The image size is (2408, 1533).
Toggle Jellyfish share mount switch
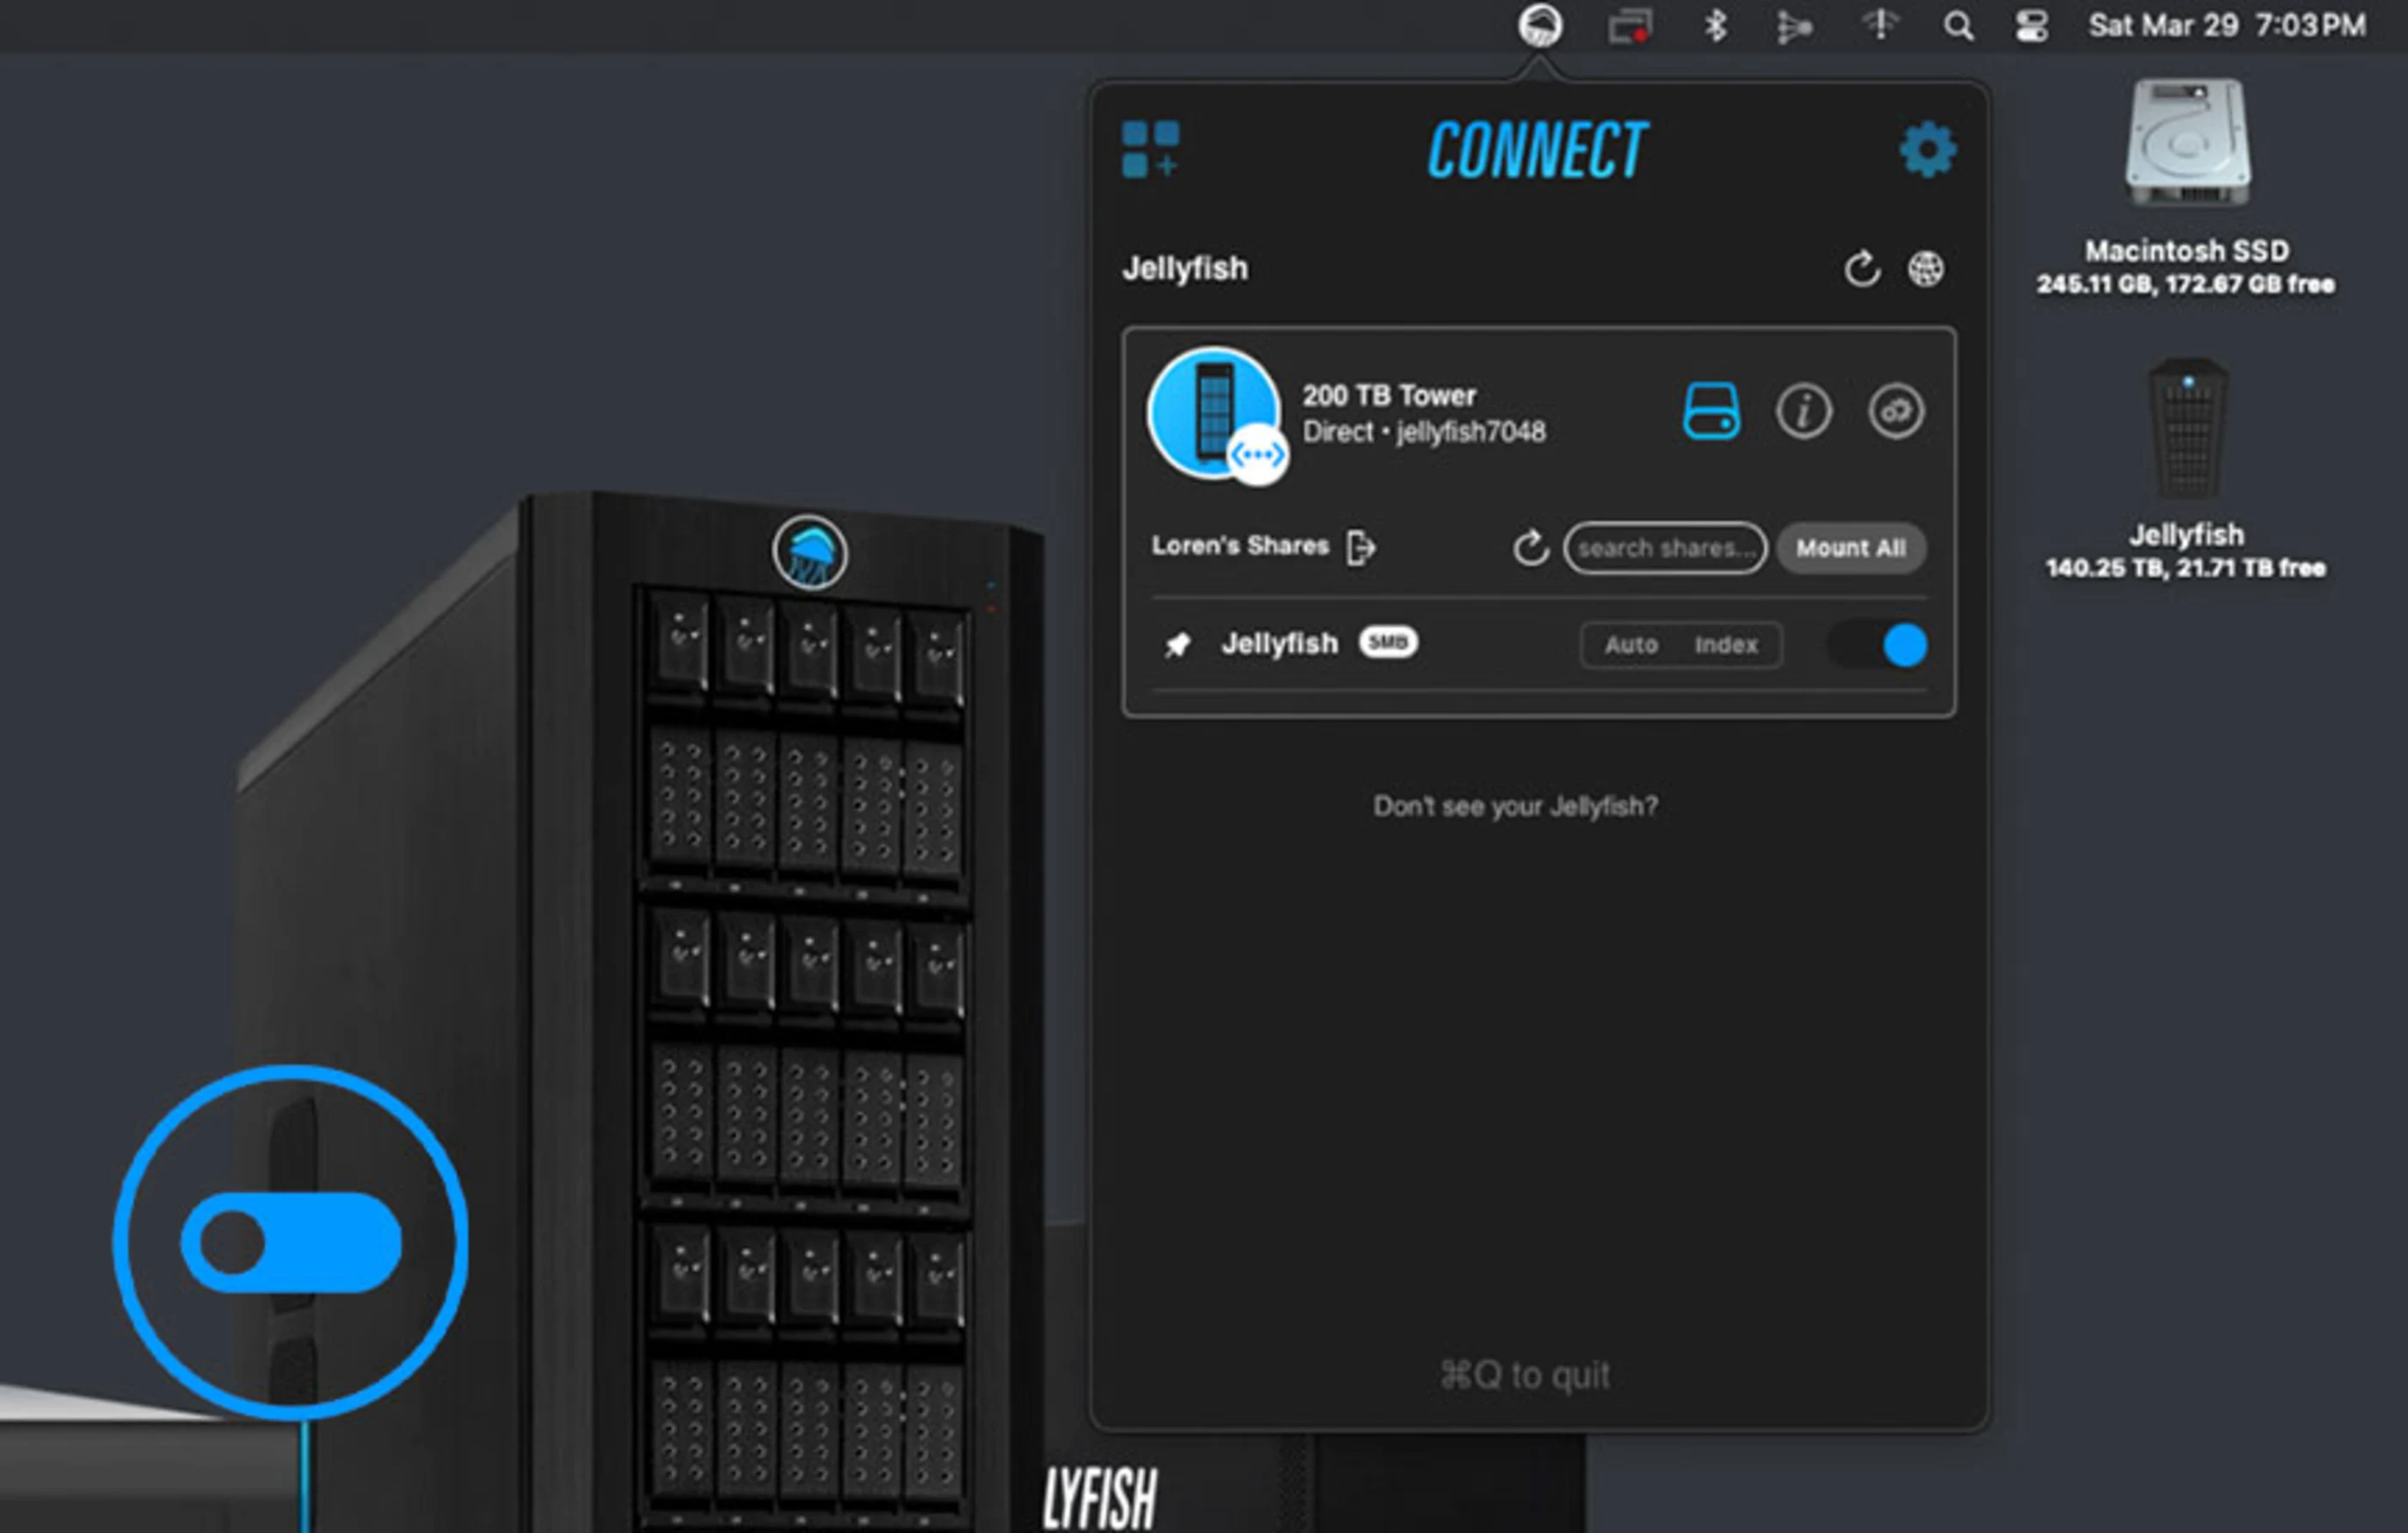[1877, 645]
